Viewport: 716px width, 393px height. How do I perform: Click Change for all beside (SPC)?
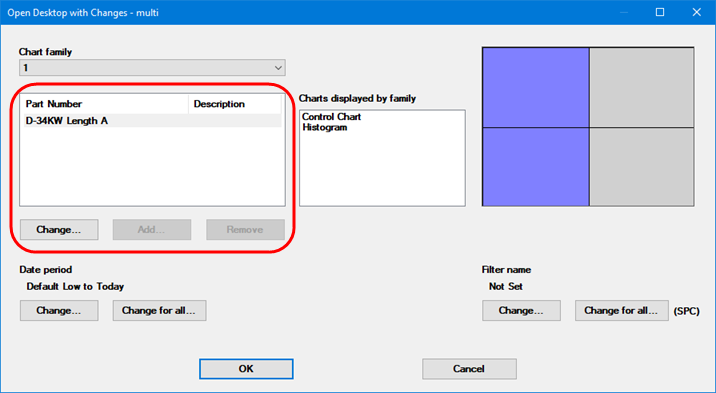tap(621, 310)
